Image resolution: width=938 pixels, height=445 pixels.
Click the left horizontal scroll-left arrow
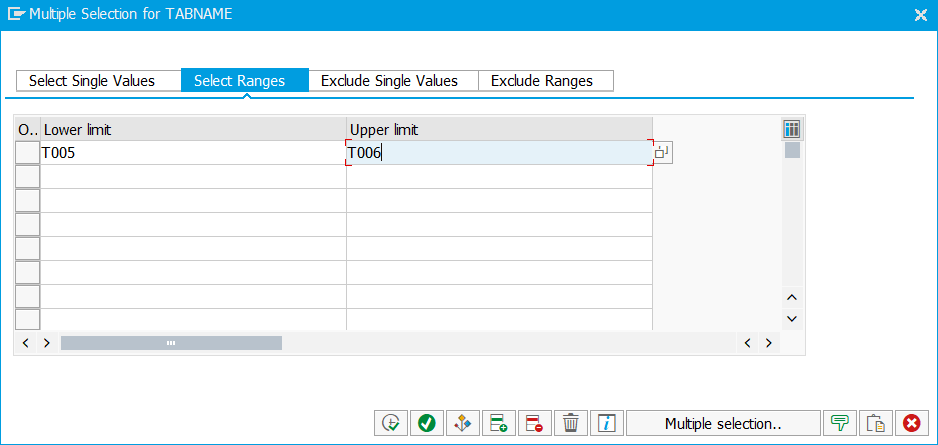(25, 343)
